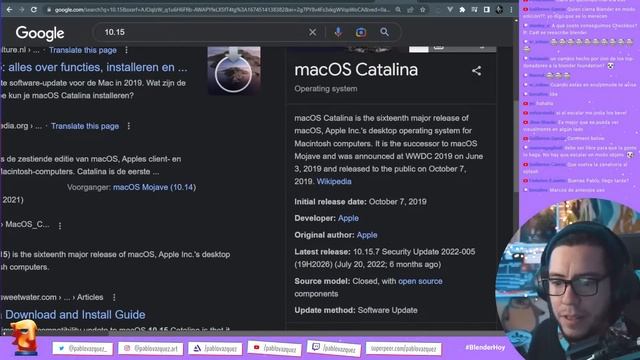The height and width of the screenshot is (360, 640).
Task: Follow the macOS Mojave (10.14) link
Action: 154,187
